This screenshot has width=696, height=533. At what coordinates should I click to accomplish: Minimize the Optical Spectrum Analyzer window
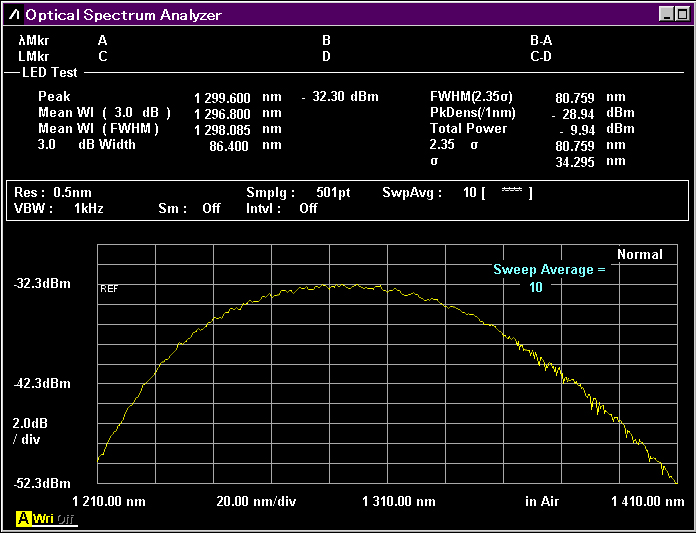(667, 14)
